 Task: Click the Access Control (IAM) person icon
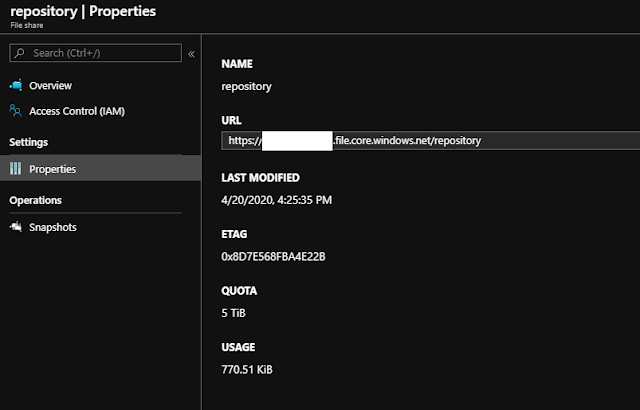[15, 111]
